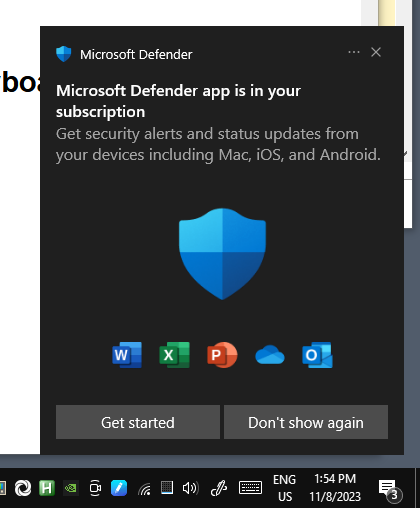420x508 pixels.
Task: Choose Don't show again
Action: click(x=306, y=422)
